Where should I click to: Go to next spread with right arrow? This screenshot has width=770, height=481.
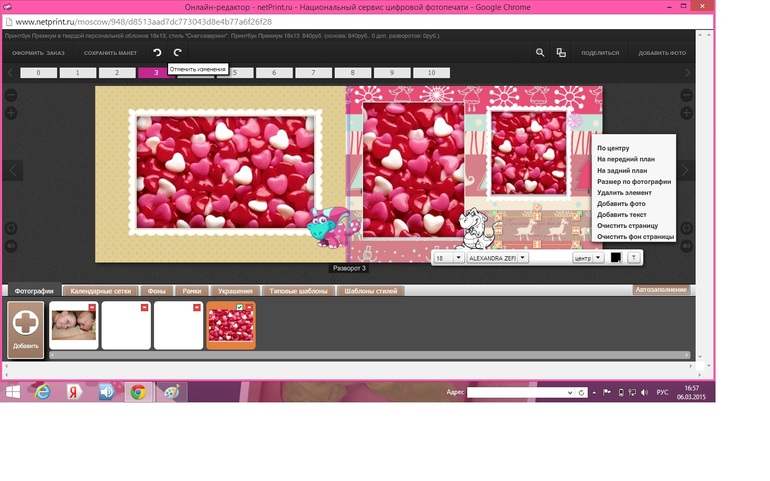coord(686,171)
